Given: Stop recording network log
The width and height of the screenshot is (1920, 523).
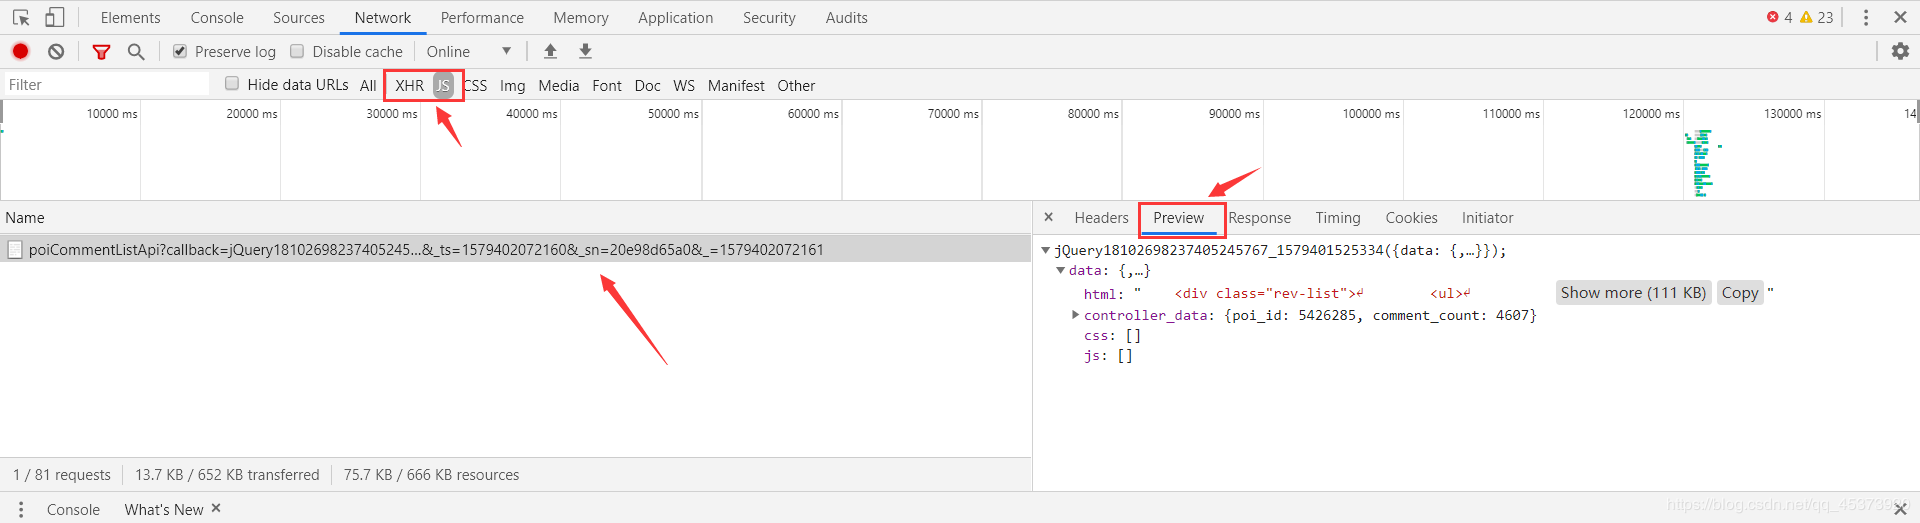Looking at the screenshot, I should click(x=20, y=51).
